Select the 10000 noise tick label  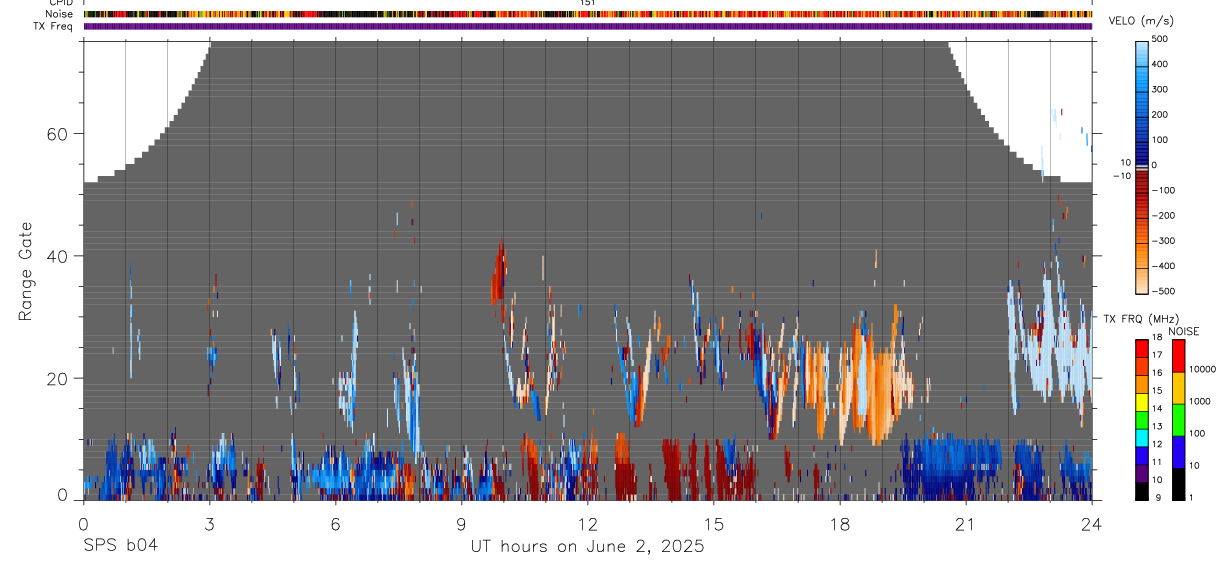click(1202, 370)
